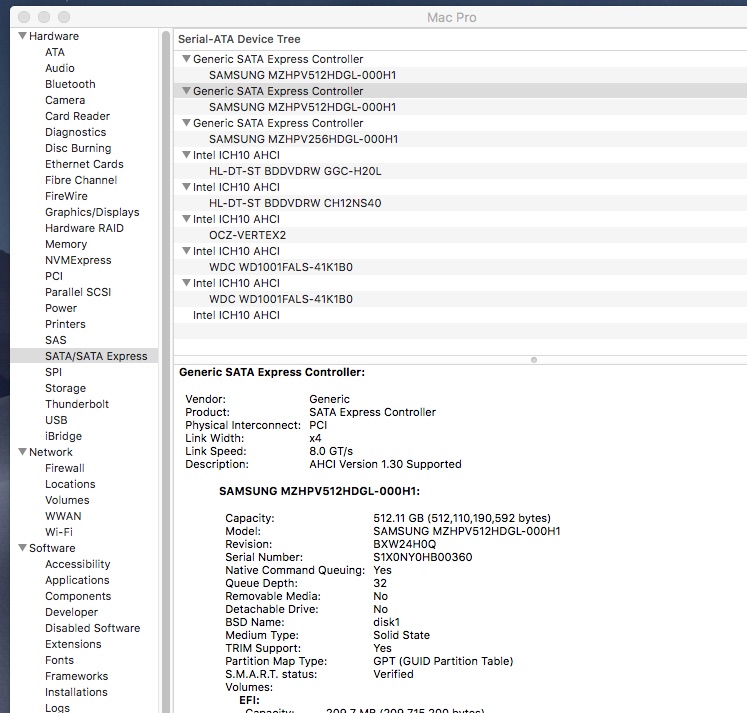Viewport: 747px width, 713px height.
Task: Select Volumes under Network
Action: [67, 500]
